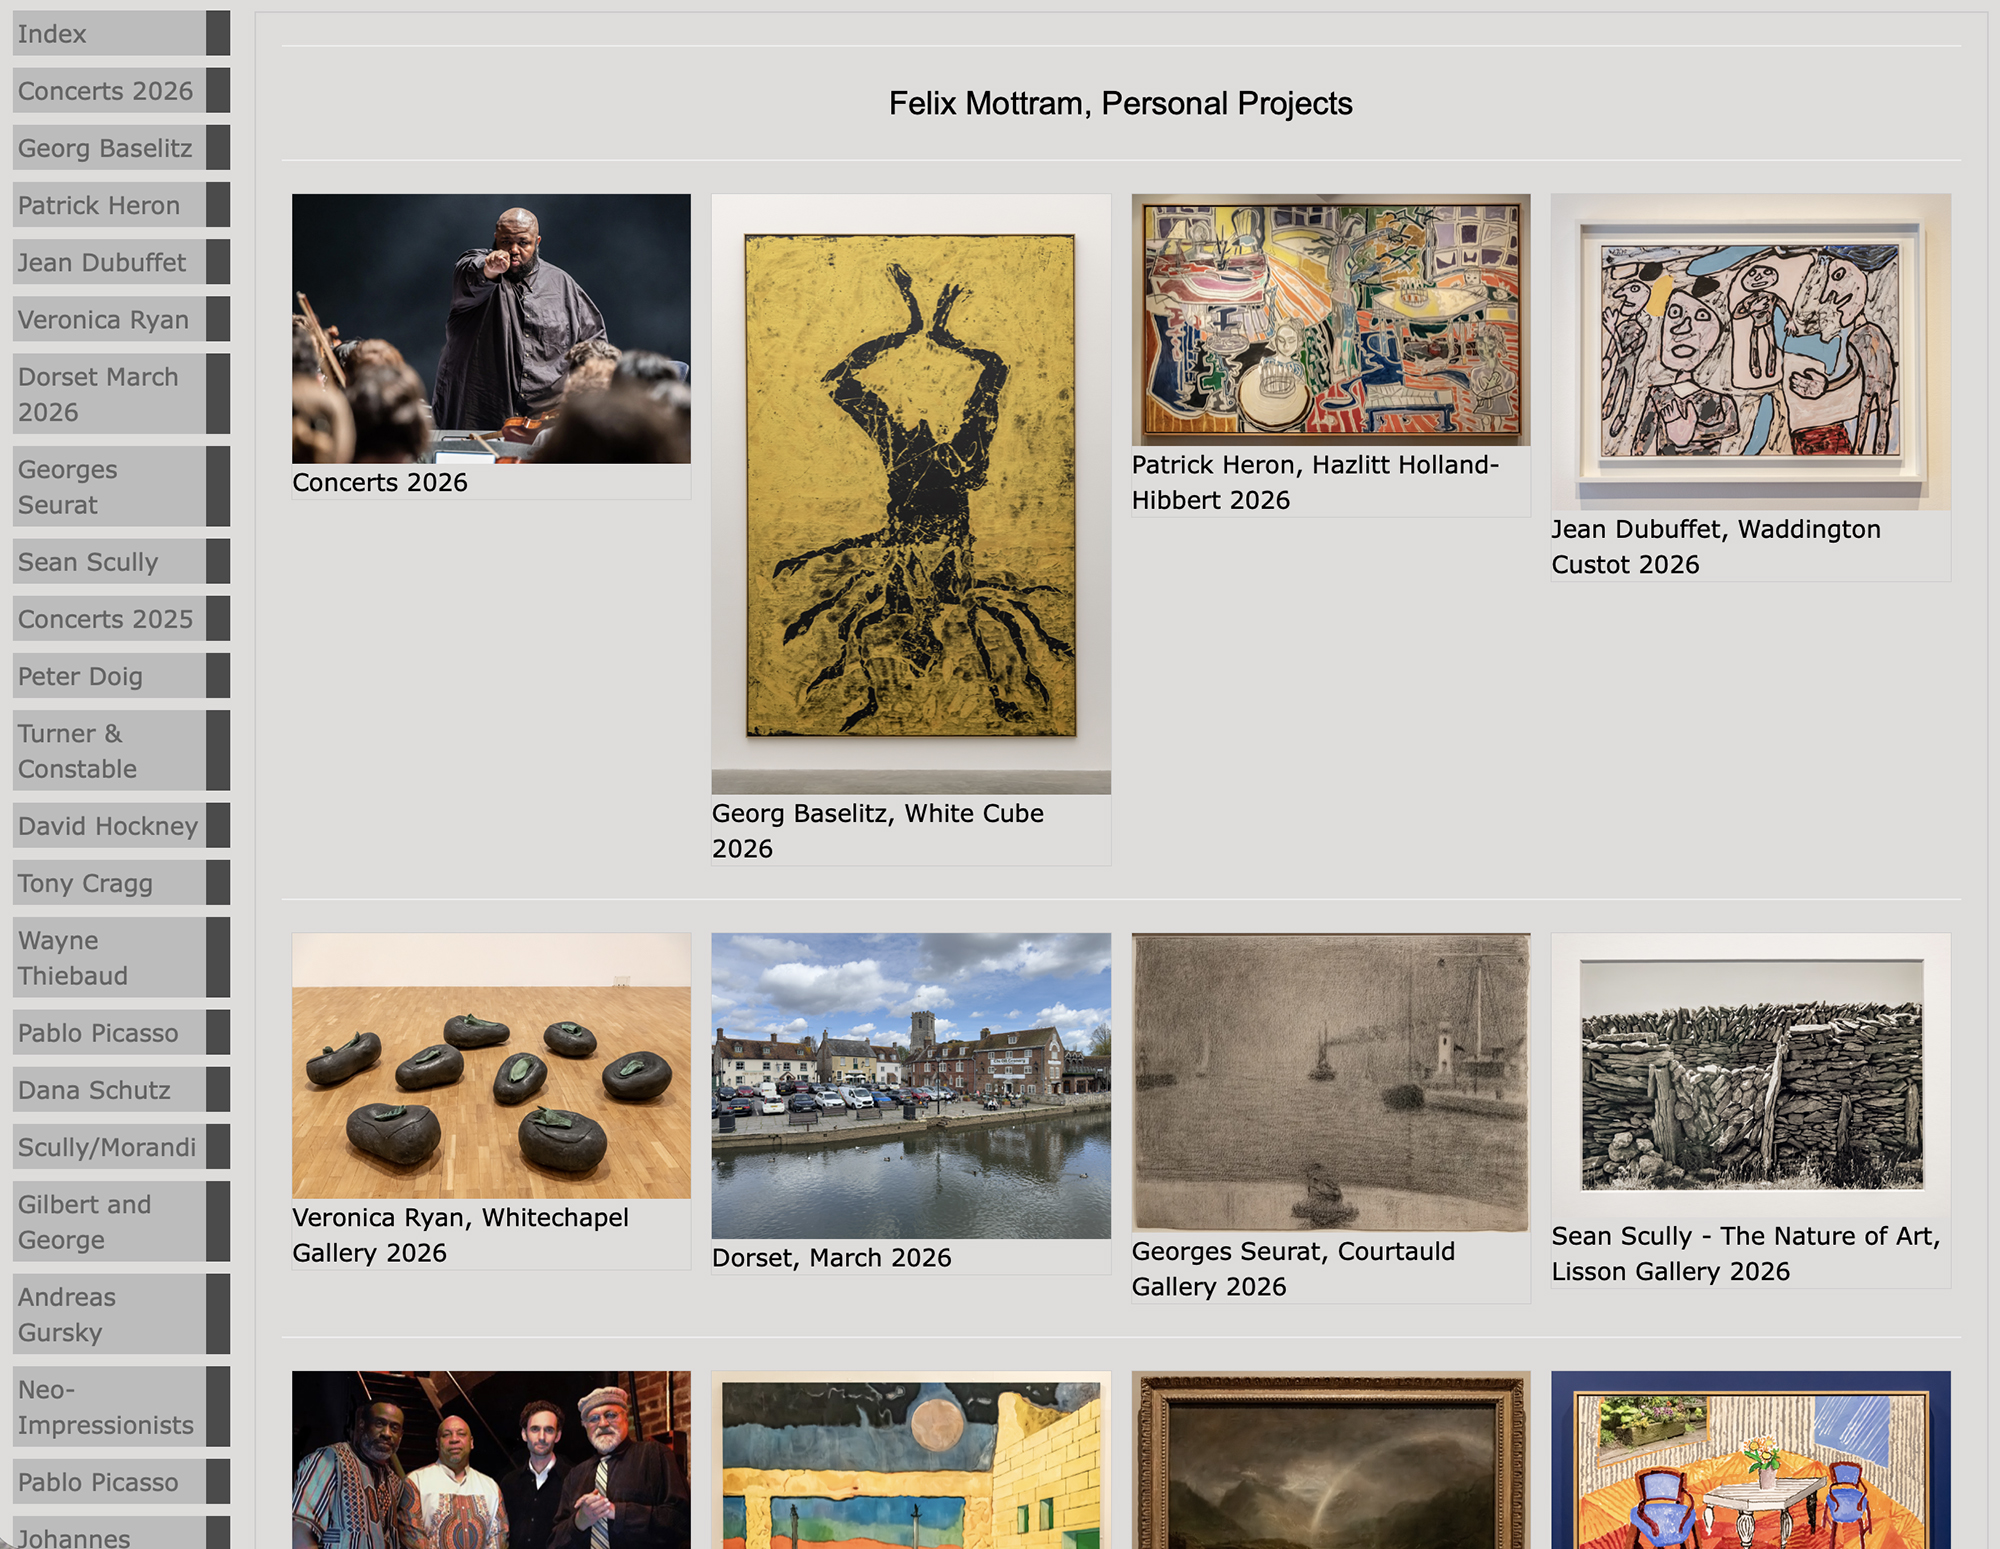
Task: Click 'Jean Dubuffet, Waddington Custot 2026' caption
Action: tap(1716, 547)
